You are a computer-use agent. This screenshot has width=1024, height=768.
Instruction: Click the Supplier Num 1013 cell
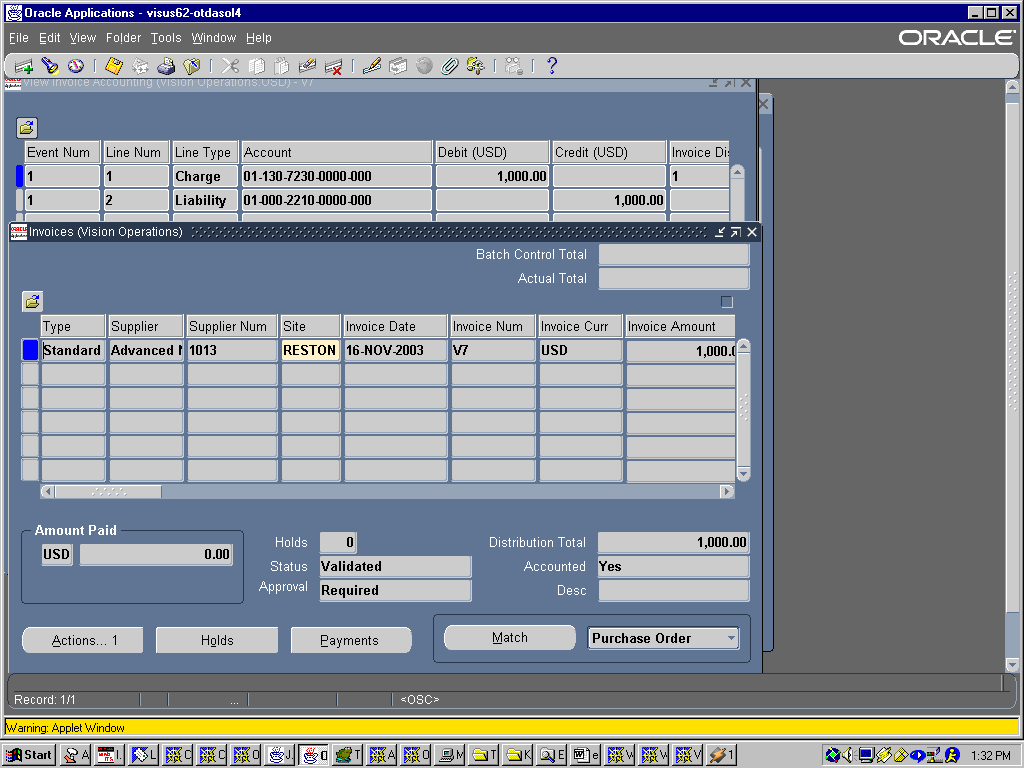[x=232, y=351]
